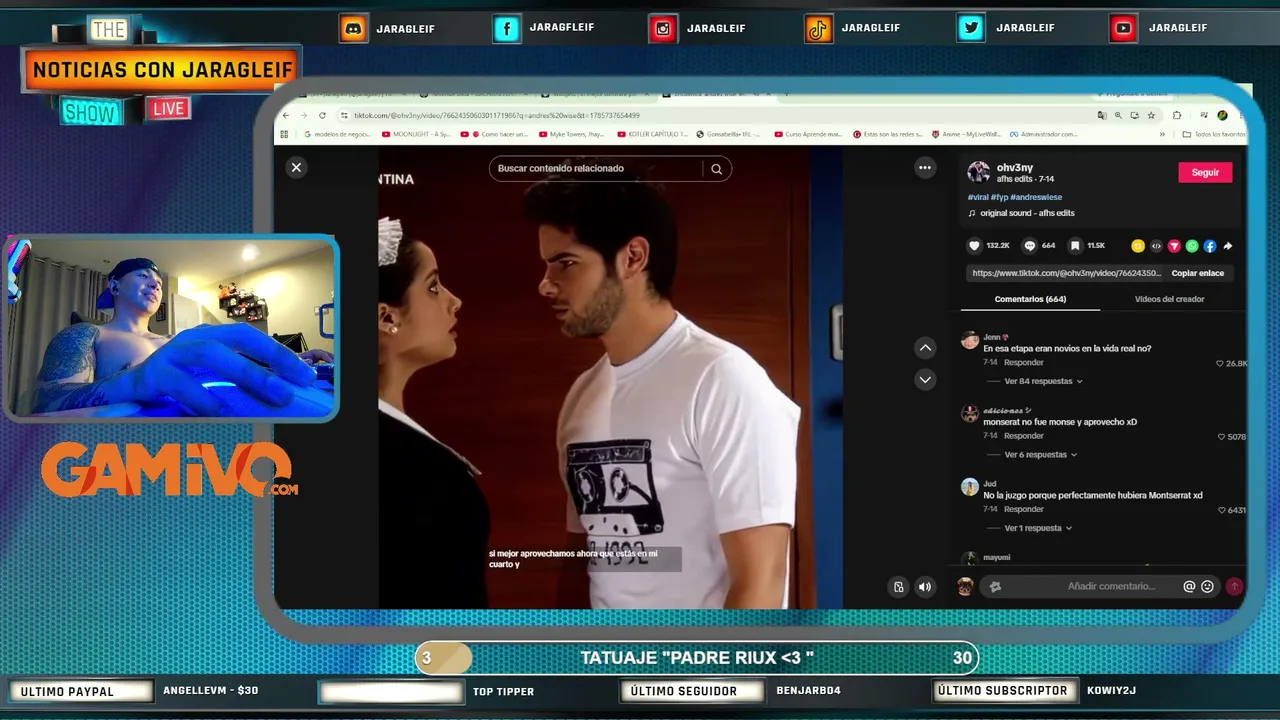1280x720 pixels.
Task: Like the 'monserat no fue monse' comment
Action: 1221,437
